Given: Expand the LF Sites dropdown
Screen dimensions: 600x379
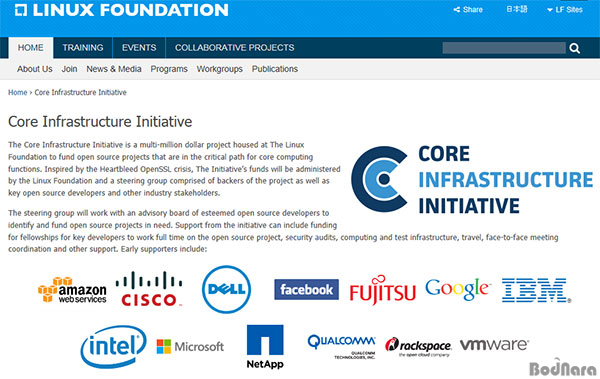Looking at the screenshot, I should point(565,10).
